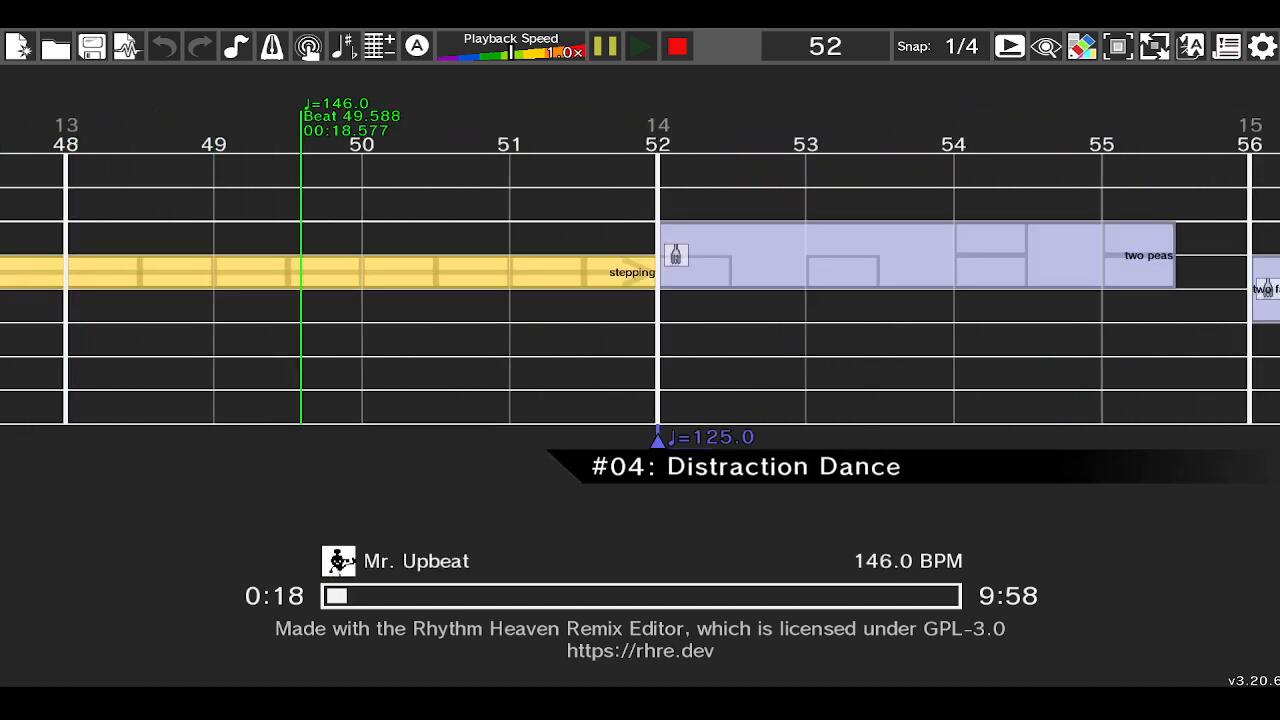The image size is (1280, 720).
Task: Save the remix using the floppy disk icon
Action: (x=91, y=47)
